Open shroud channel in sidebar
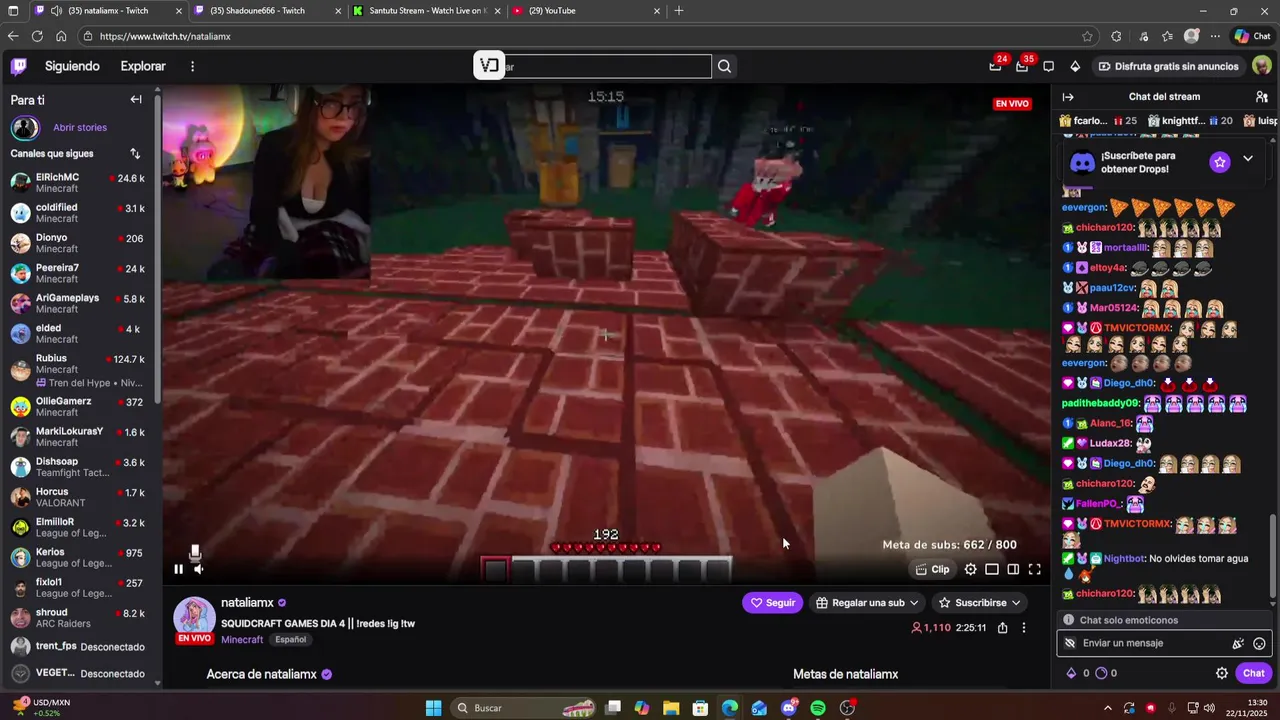 80,618
